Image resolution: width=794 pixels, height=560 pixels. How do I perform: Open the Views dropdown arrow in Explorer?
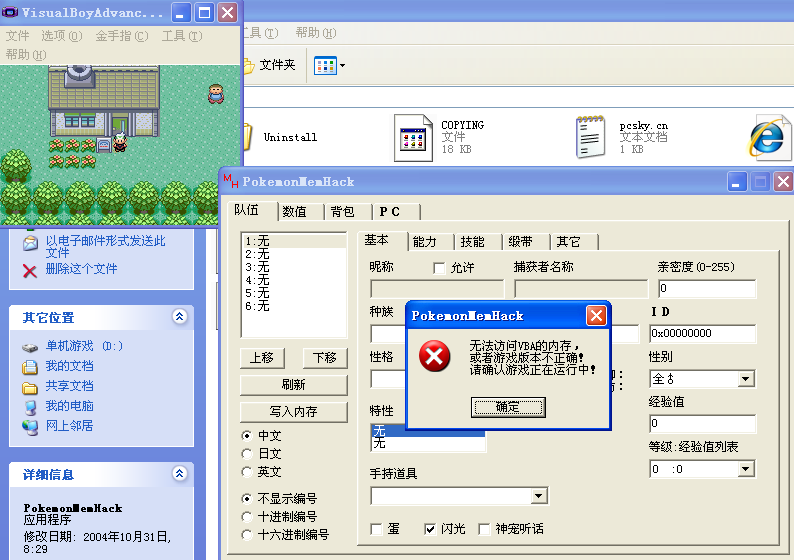342,65
